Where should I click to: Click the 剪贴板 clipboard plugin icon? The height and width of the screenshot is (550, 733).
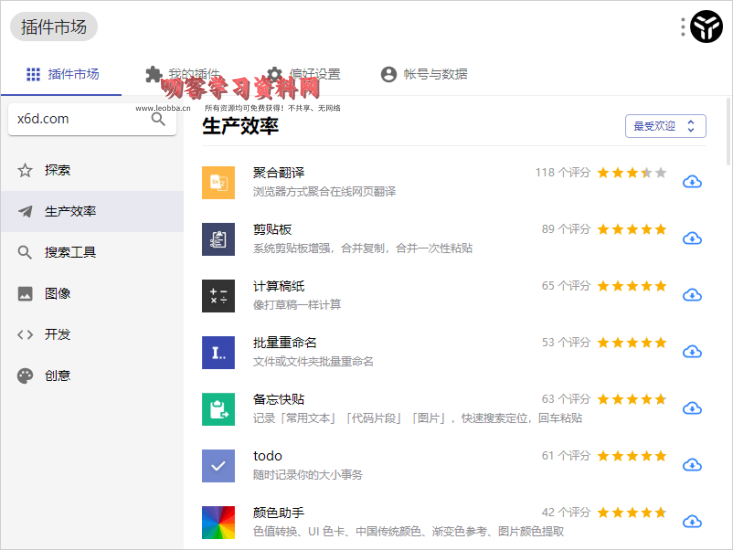(218, 239)
